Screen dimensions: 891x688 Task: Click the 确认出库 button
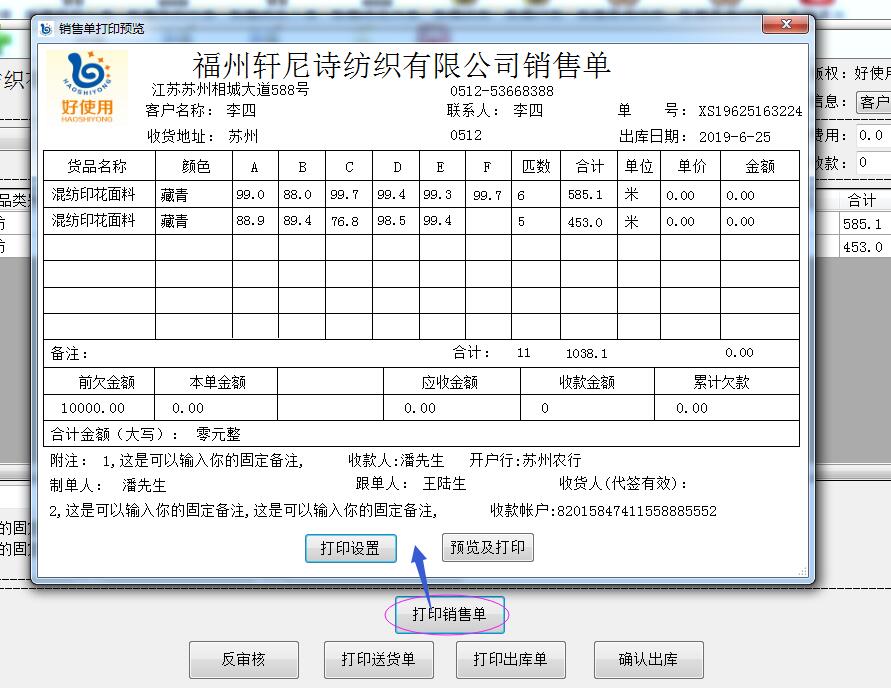point(648,660)
